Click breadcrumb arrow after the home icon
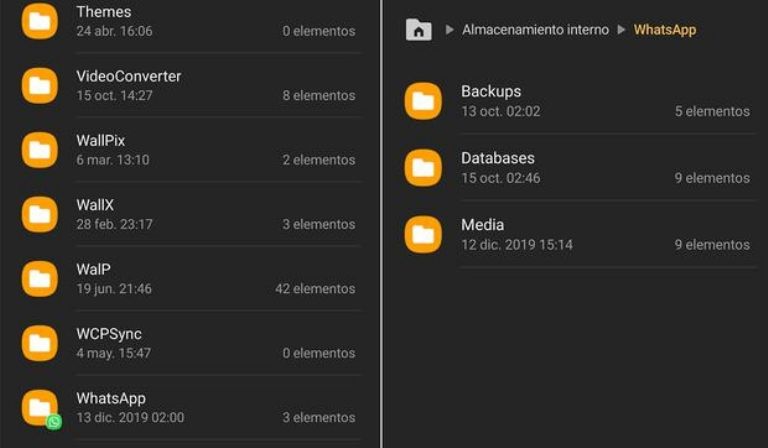 click(449, 30)
